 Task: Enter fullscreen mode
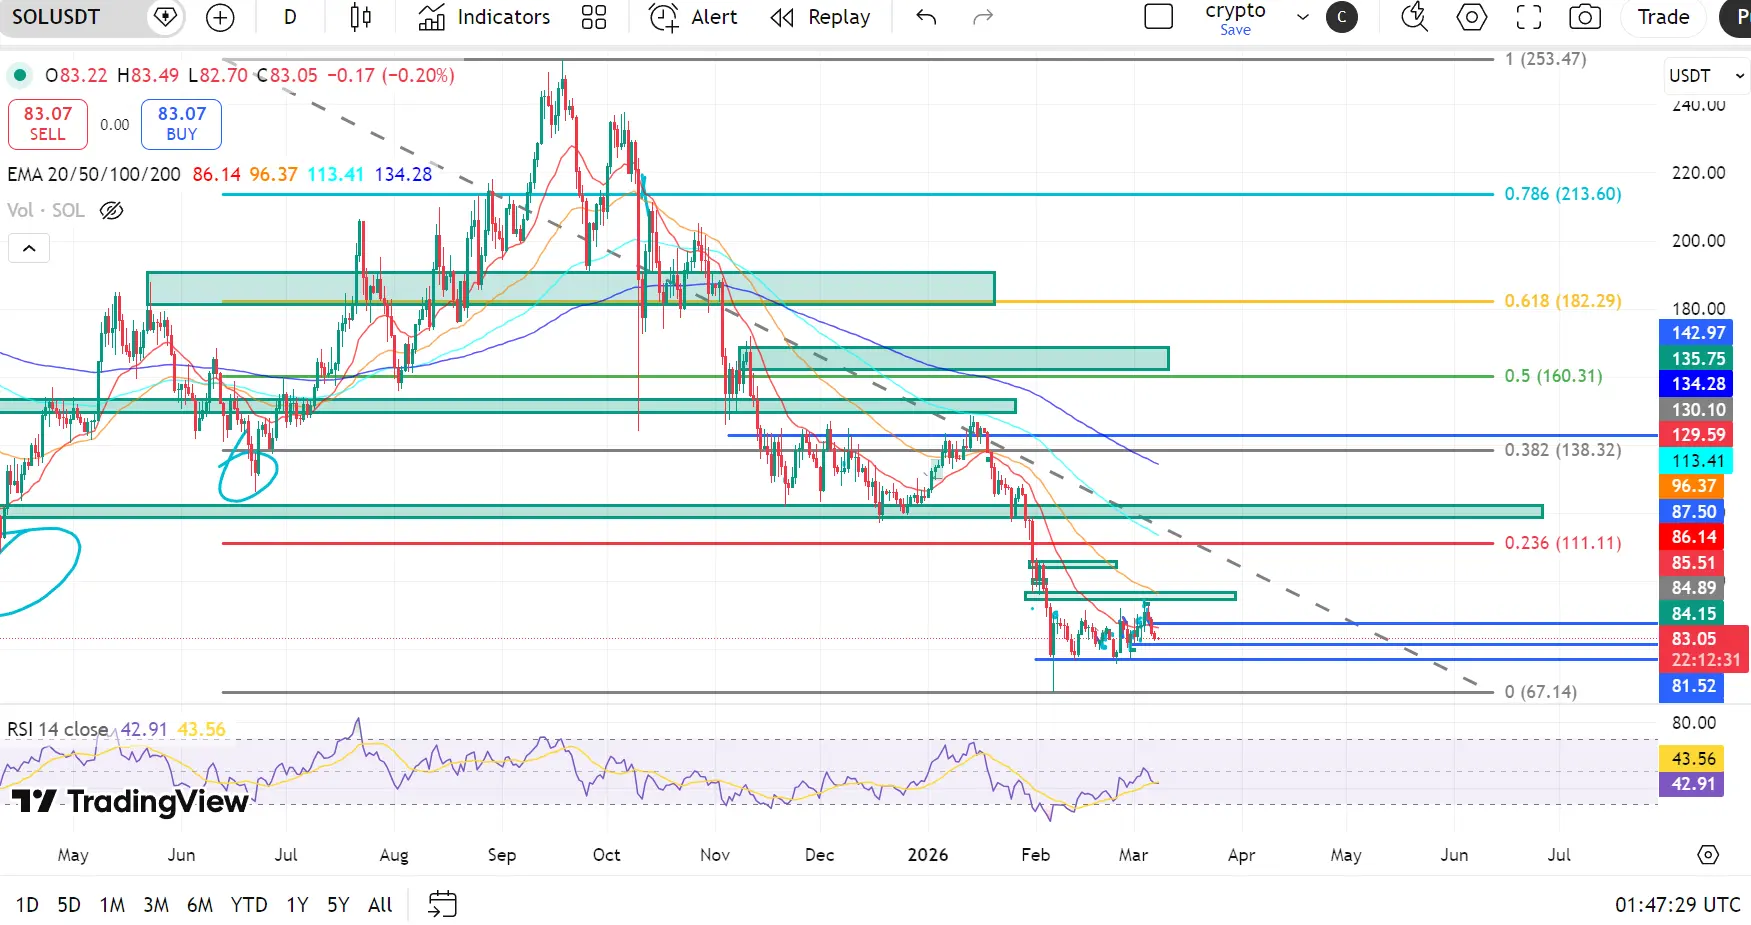pyautogui.click(x=1529, y=17)
